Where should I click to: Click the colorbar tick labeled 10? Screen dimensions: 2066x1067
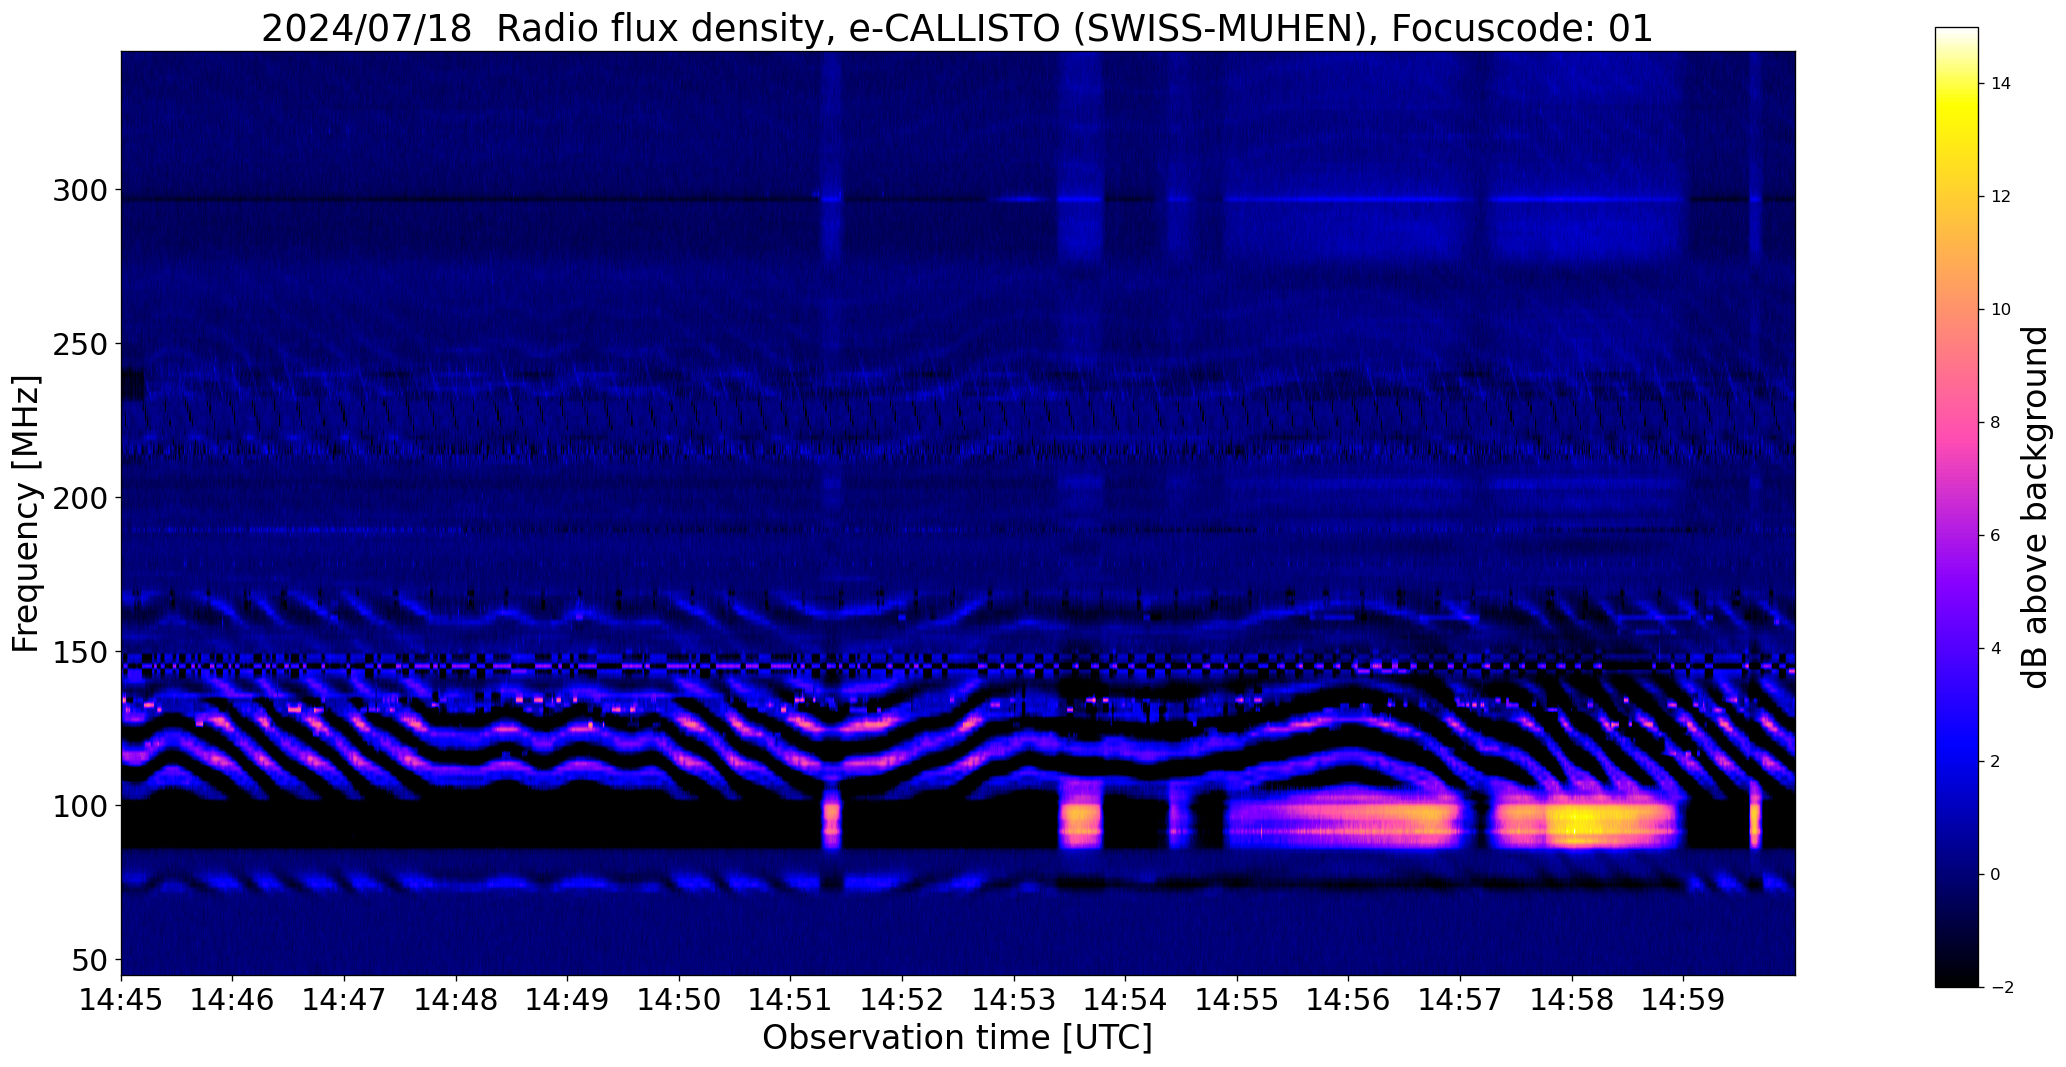(2000, 310)
